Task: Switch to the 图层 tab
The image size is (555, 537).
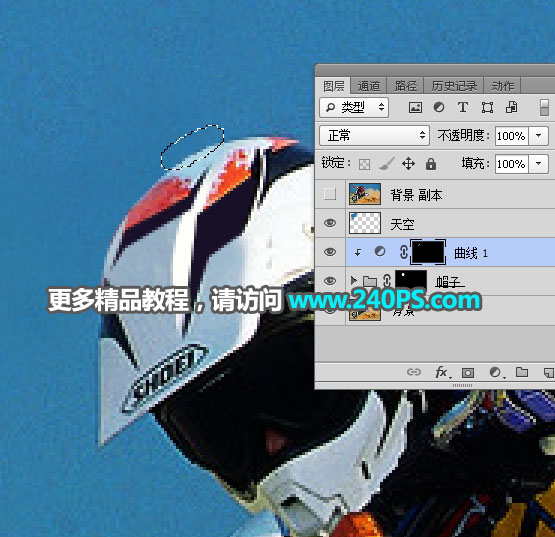Action: (x=333, y=86)
